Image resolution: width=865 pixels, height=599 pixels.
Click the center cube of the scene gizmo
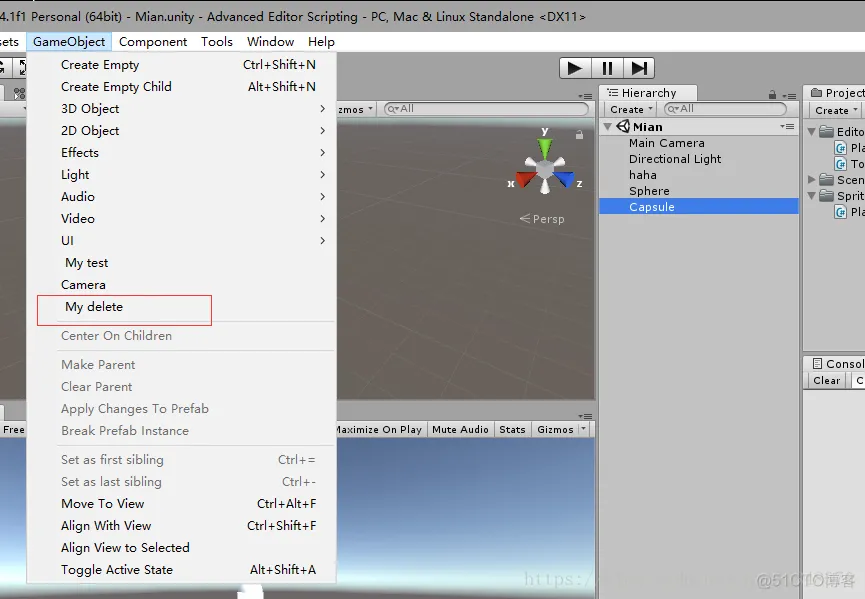click(544, 169)
